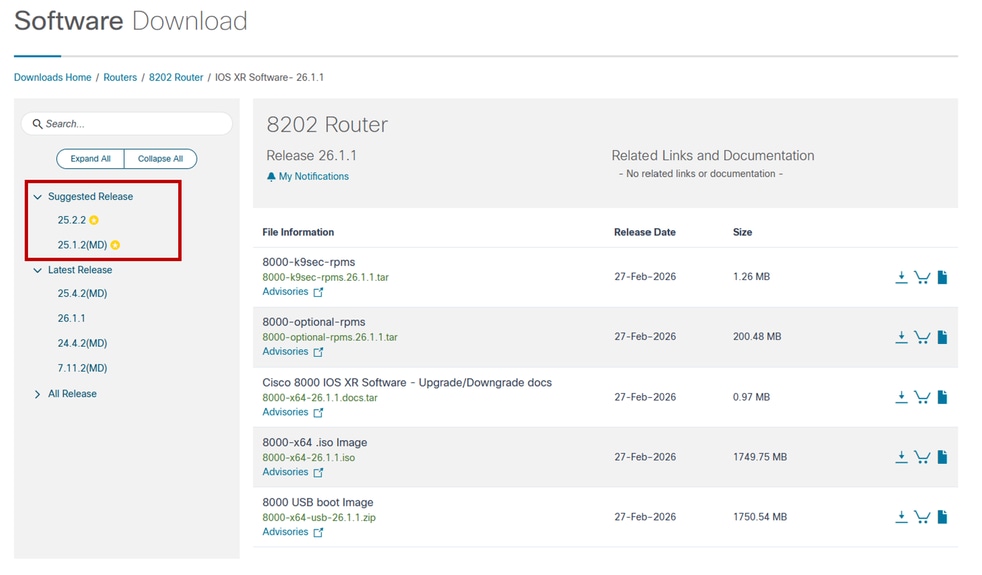Download the 8000-x64 .iso Image

[x=901, y=457]
